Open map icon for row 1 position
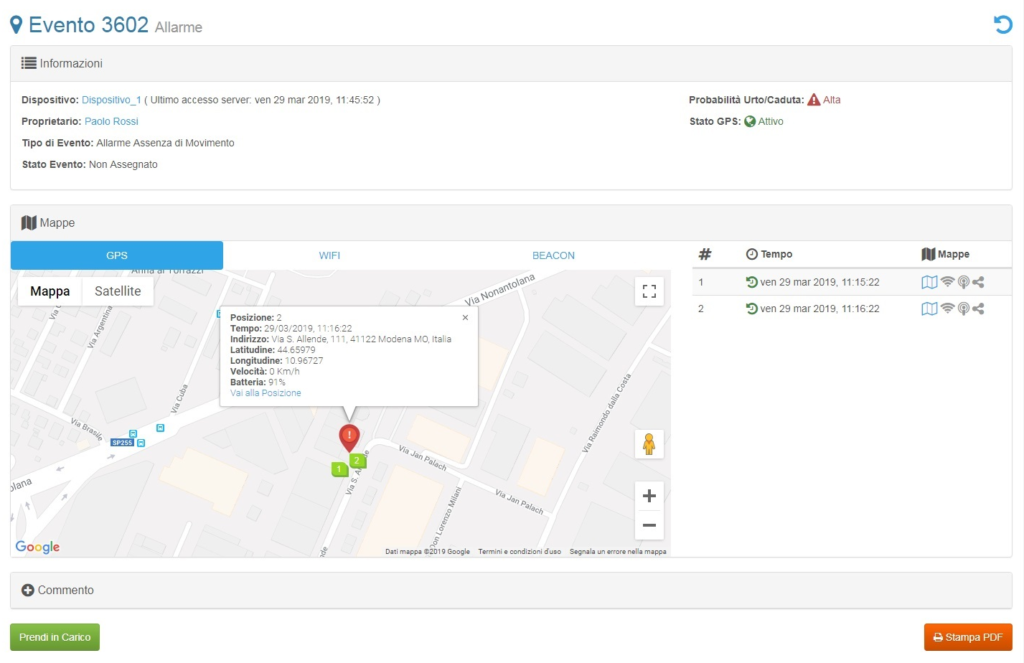The image size is (1024, 663). click(929, 282)
